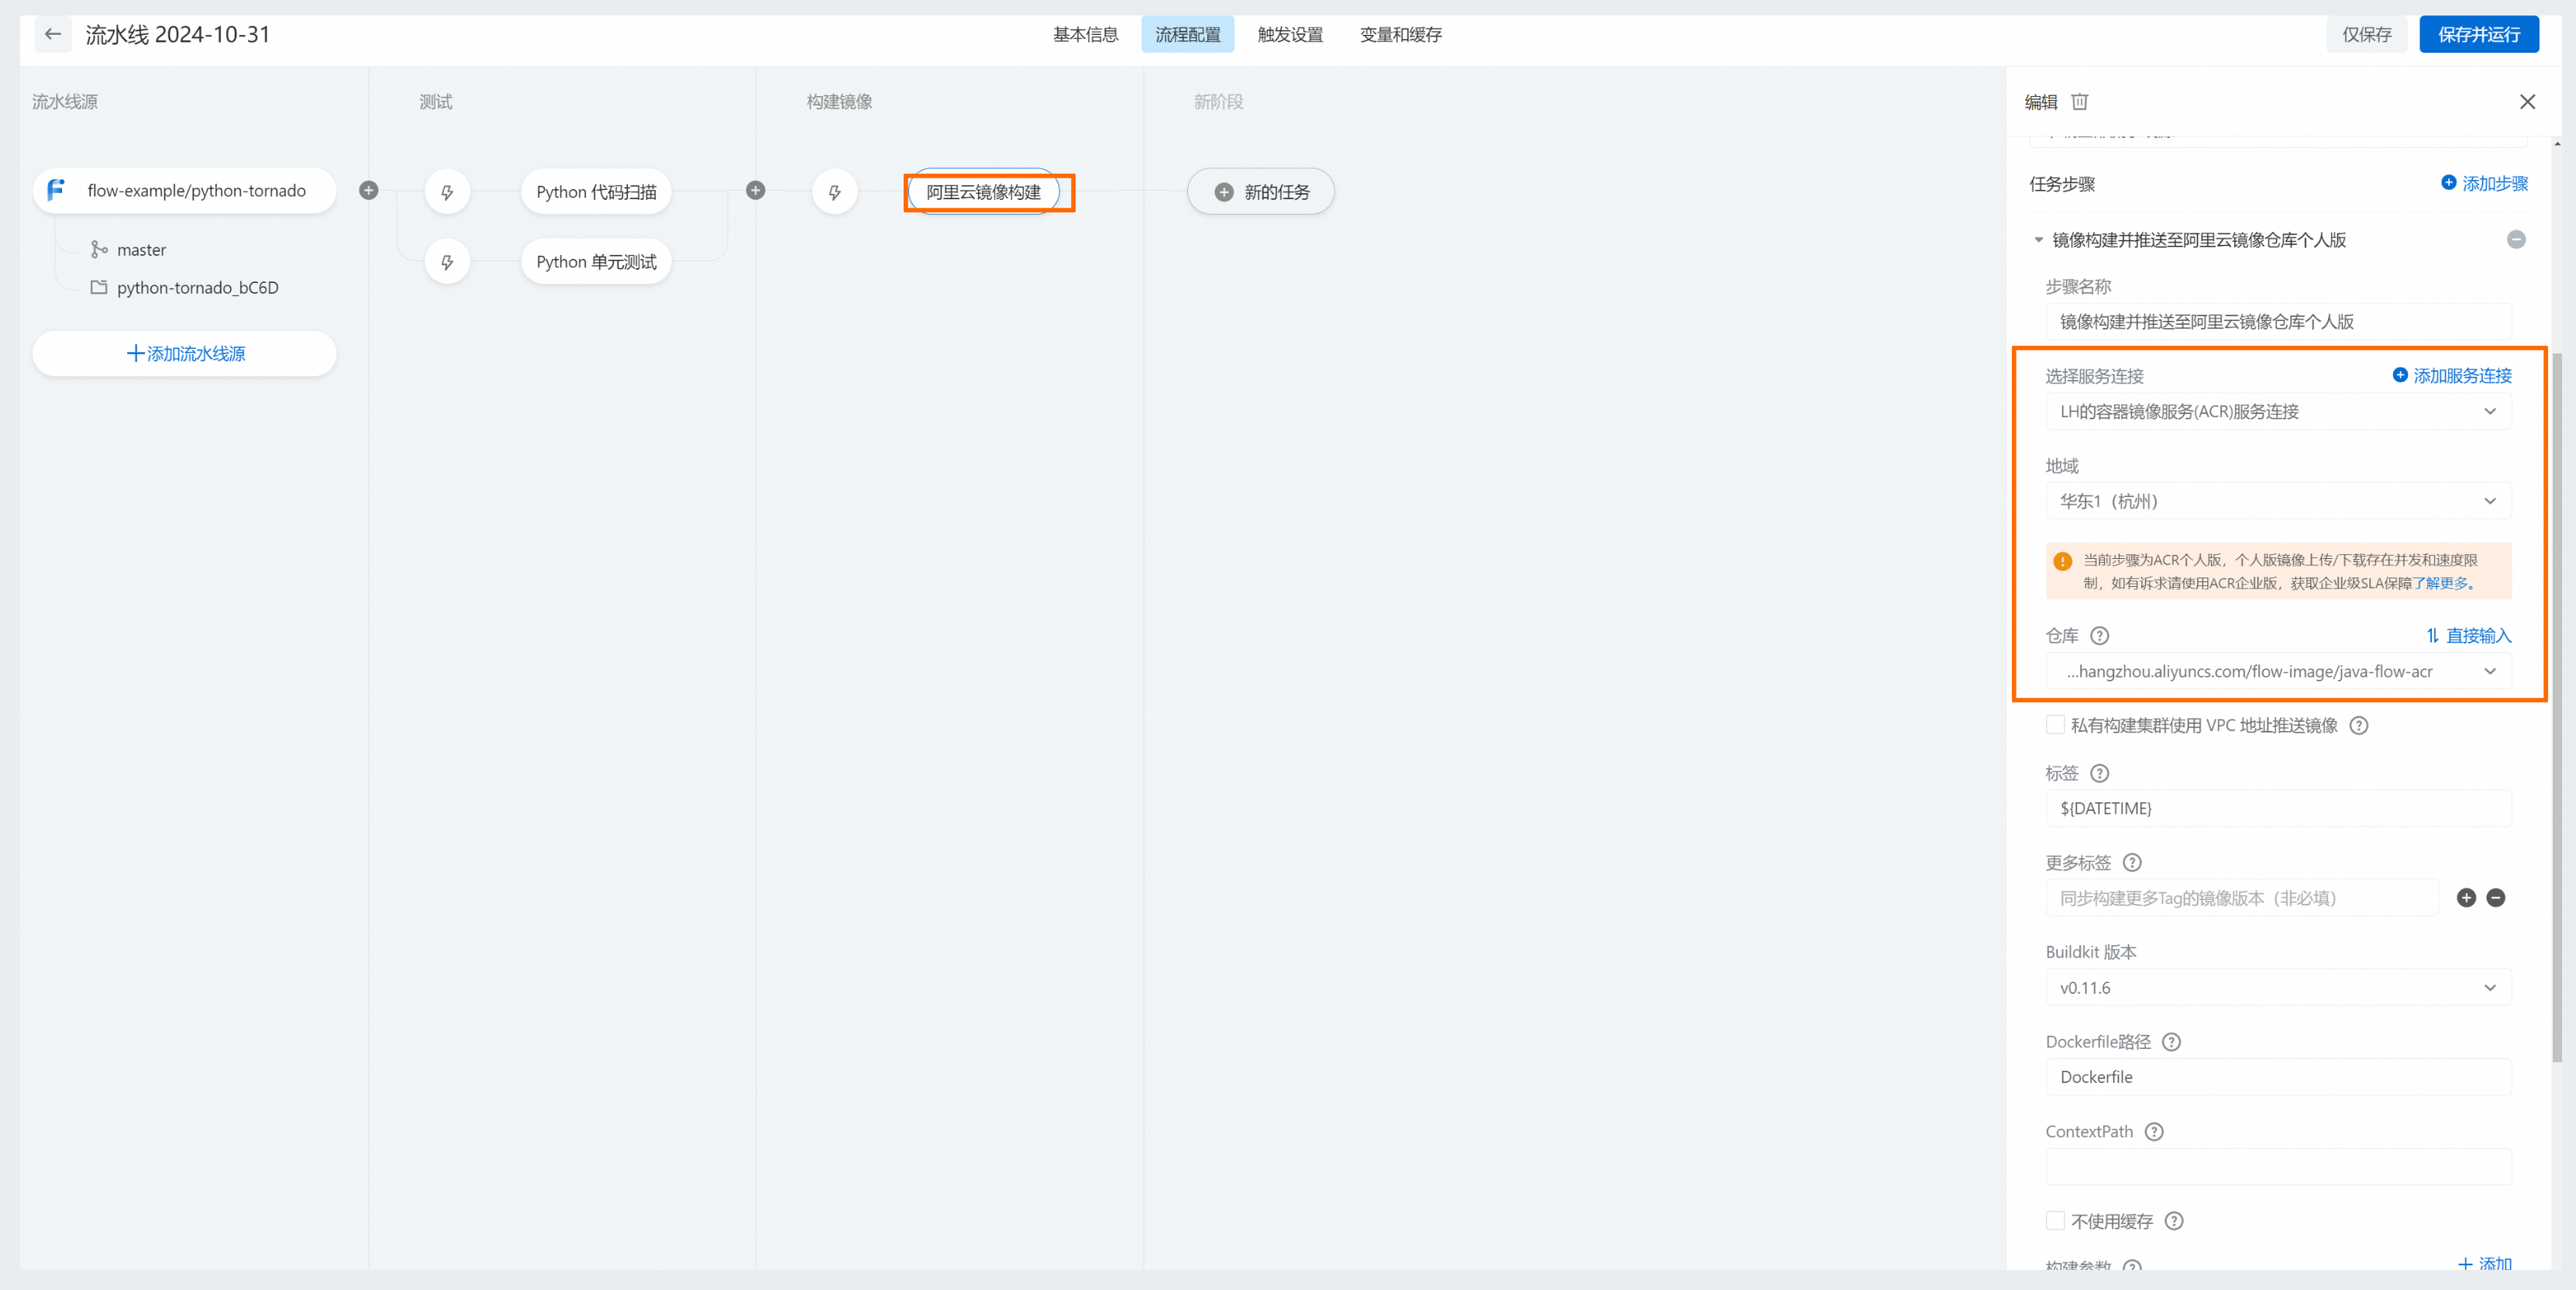This screenshot has height=1290, width=2576.
Task: Switch to the 流程配置 tab
Action: [x=1187, y=35]
